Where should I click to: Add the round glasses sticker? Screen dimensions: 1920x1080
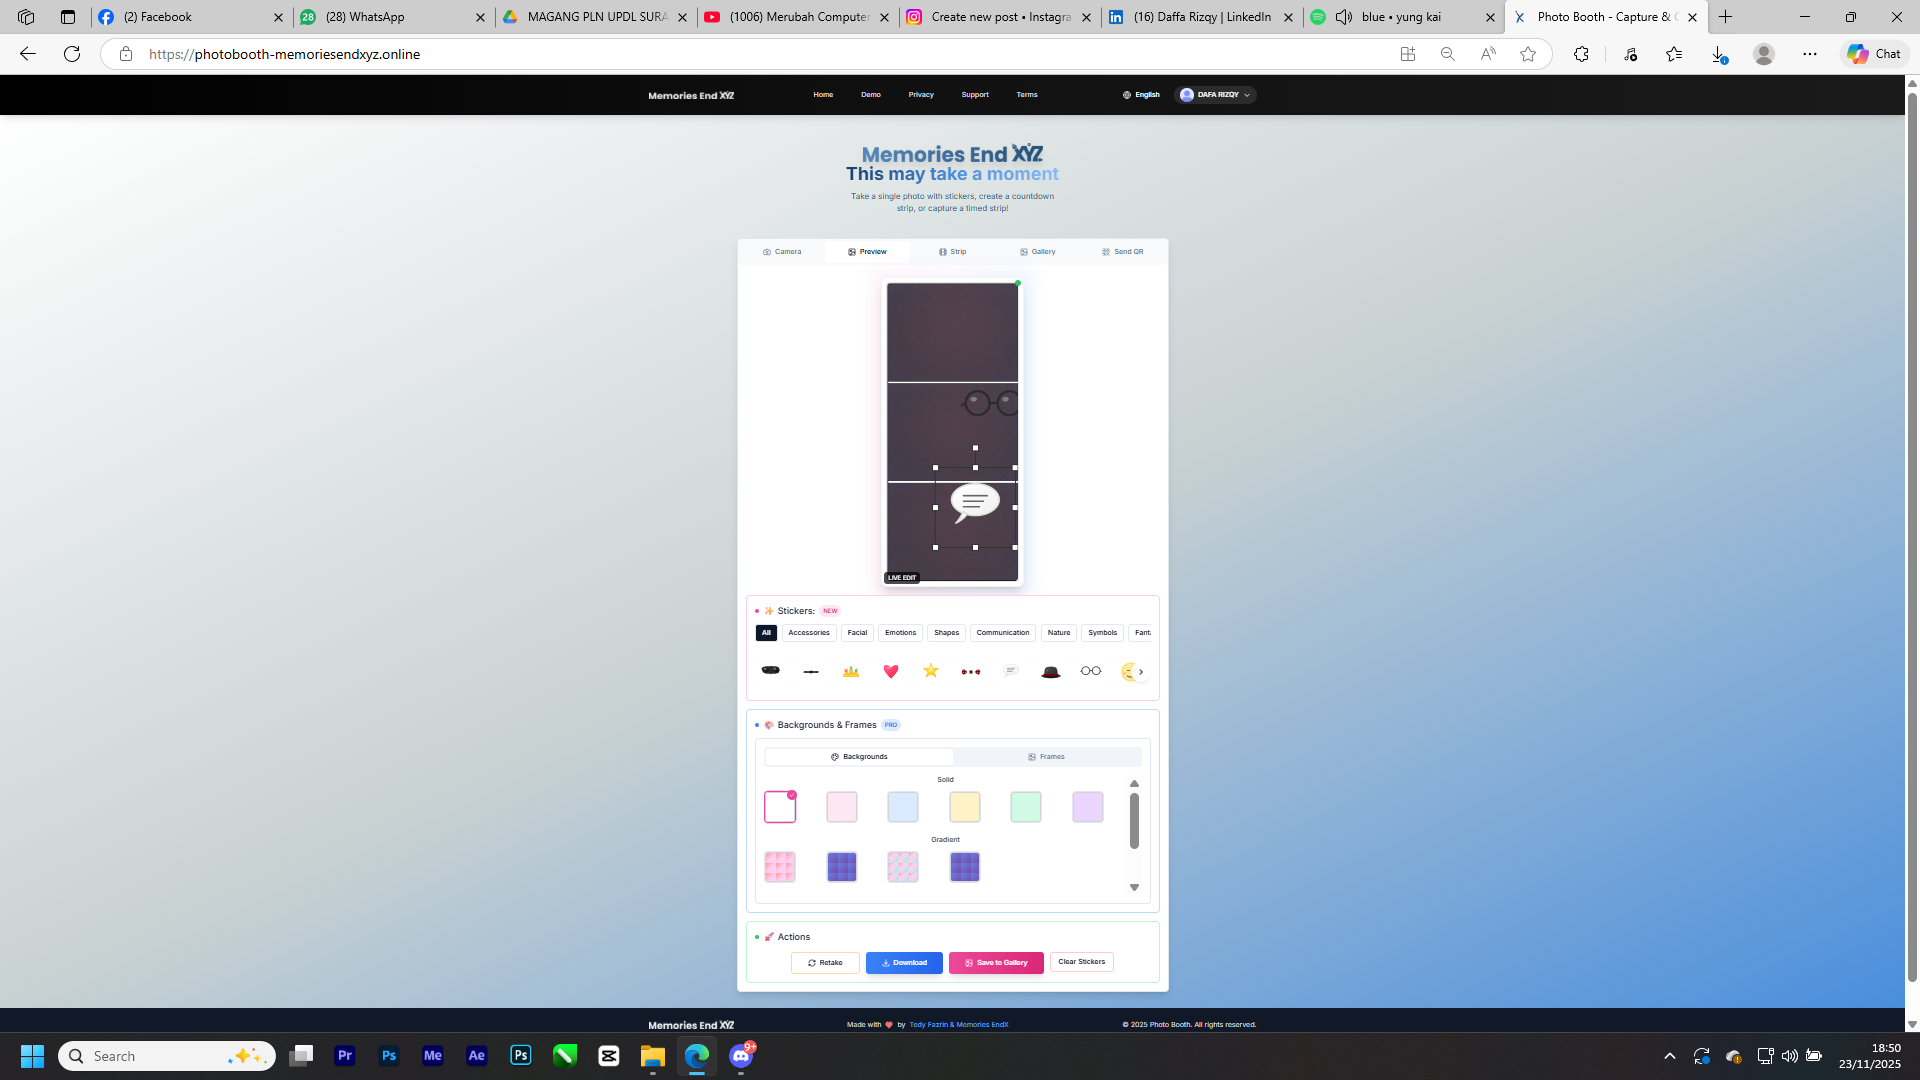click(x=1090, y=670)
